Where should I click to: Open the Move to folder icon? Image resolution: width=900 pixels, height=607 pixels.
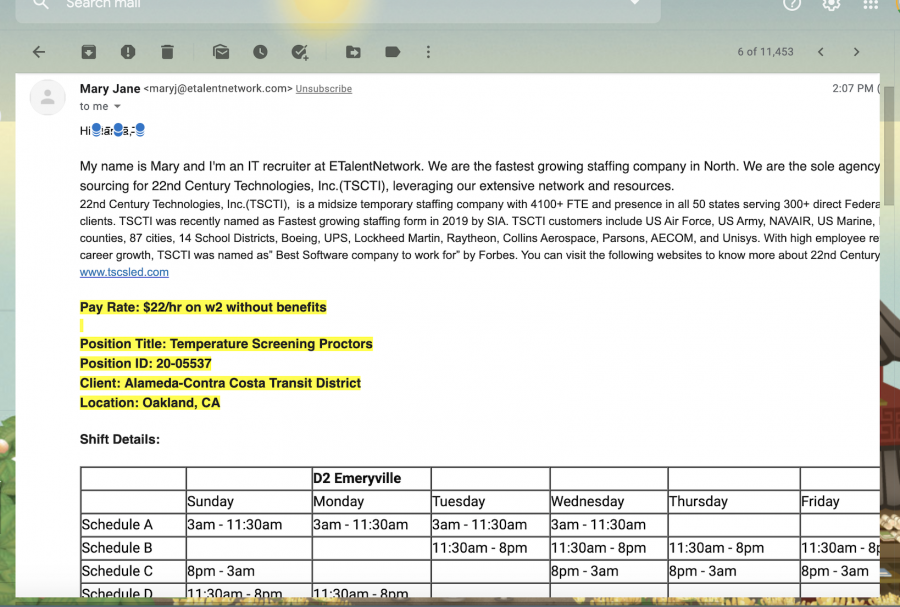click(x=353, y=52)
